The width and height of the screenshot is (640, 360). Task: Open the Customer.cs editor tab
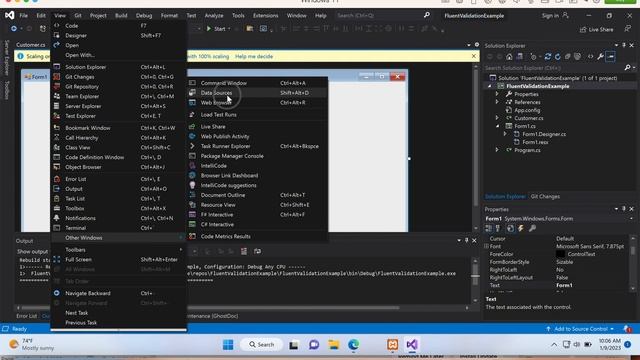pyautogui.click(x=31, y=45)
